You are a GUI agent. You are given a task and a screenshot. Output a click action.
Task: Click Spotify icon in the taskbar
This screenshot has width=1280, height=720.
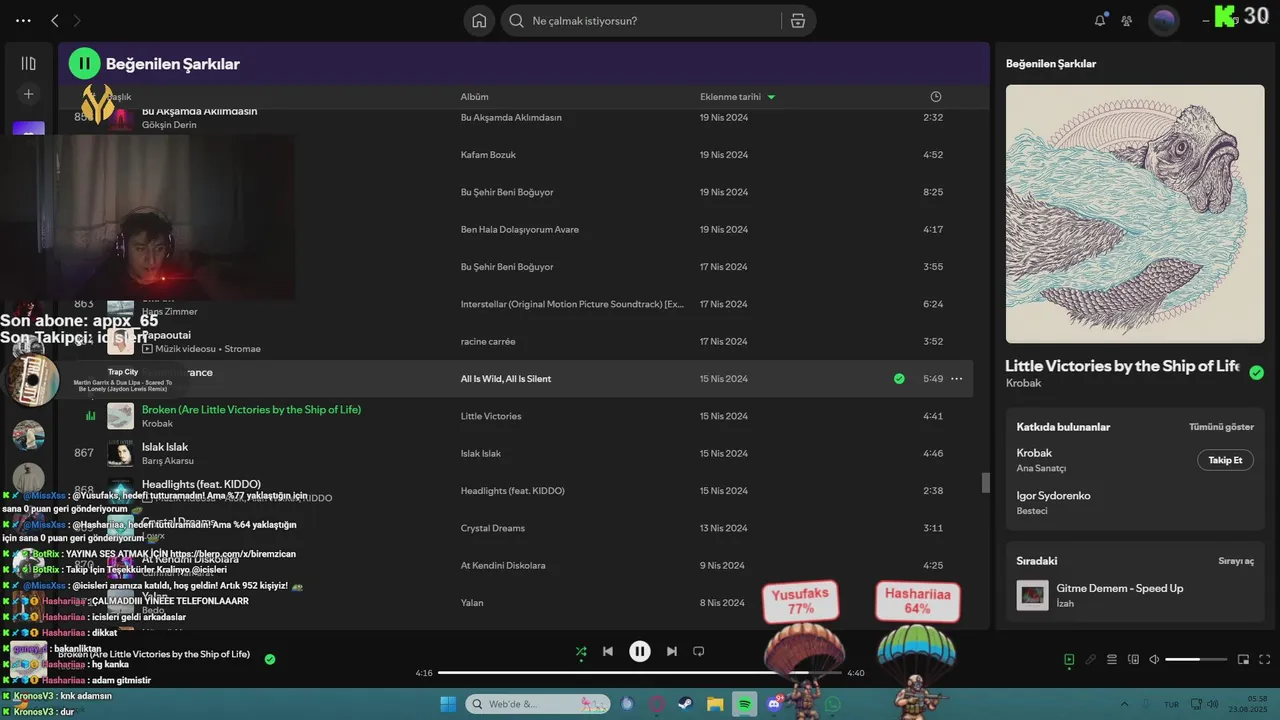(x=744, y=704)
